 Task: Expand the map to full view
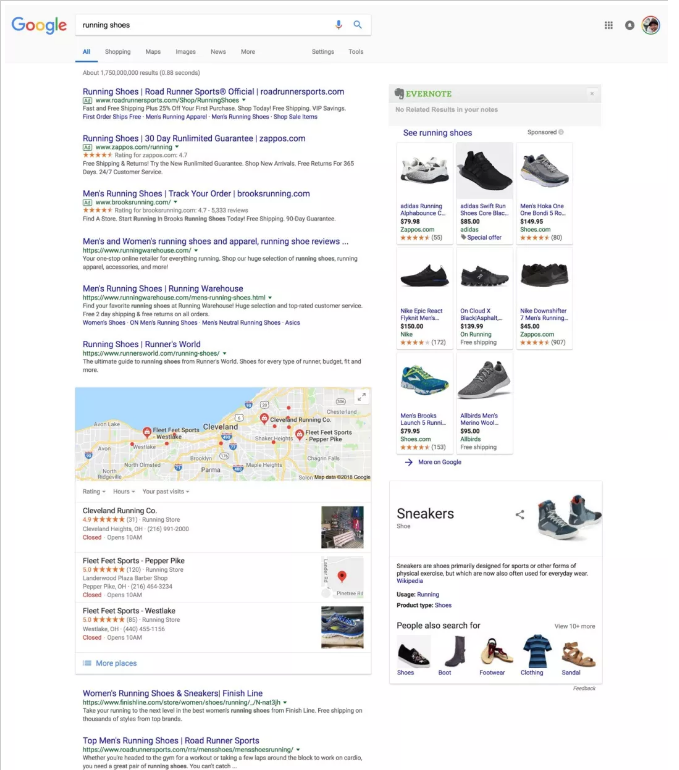361,397
